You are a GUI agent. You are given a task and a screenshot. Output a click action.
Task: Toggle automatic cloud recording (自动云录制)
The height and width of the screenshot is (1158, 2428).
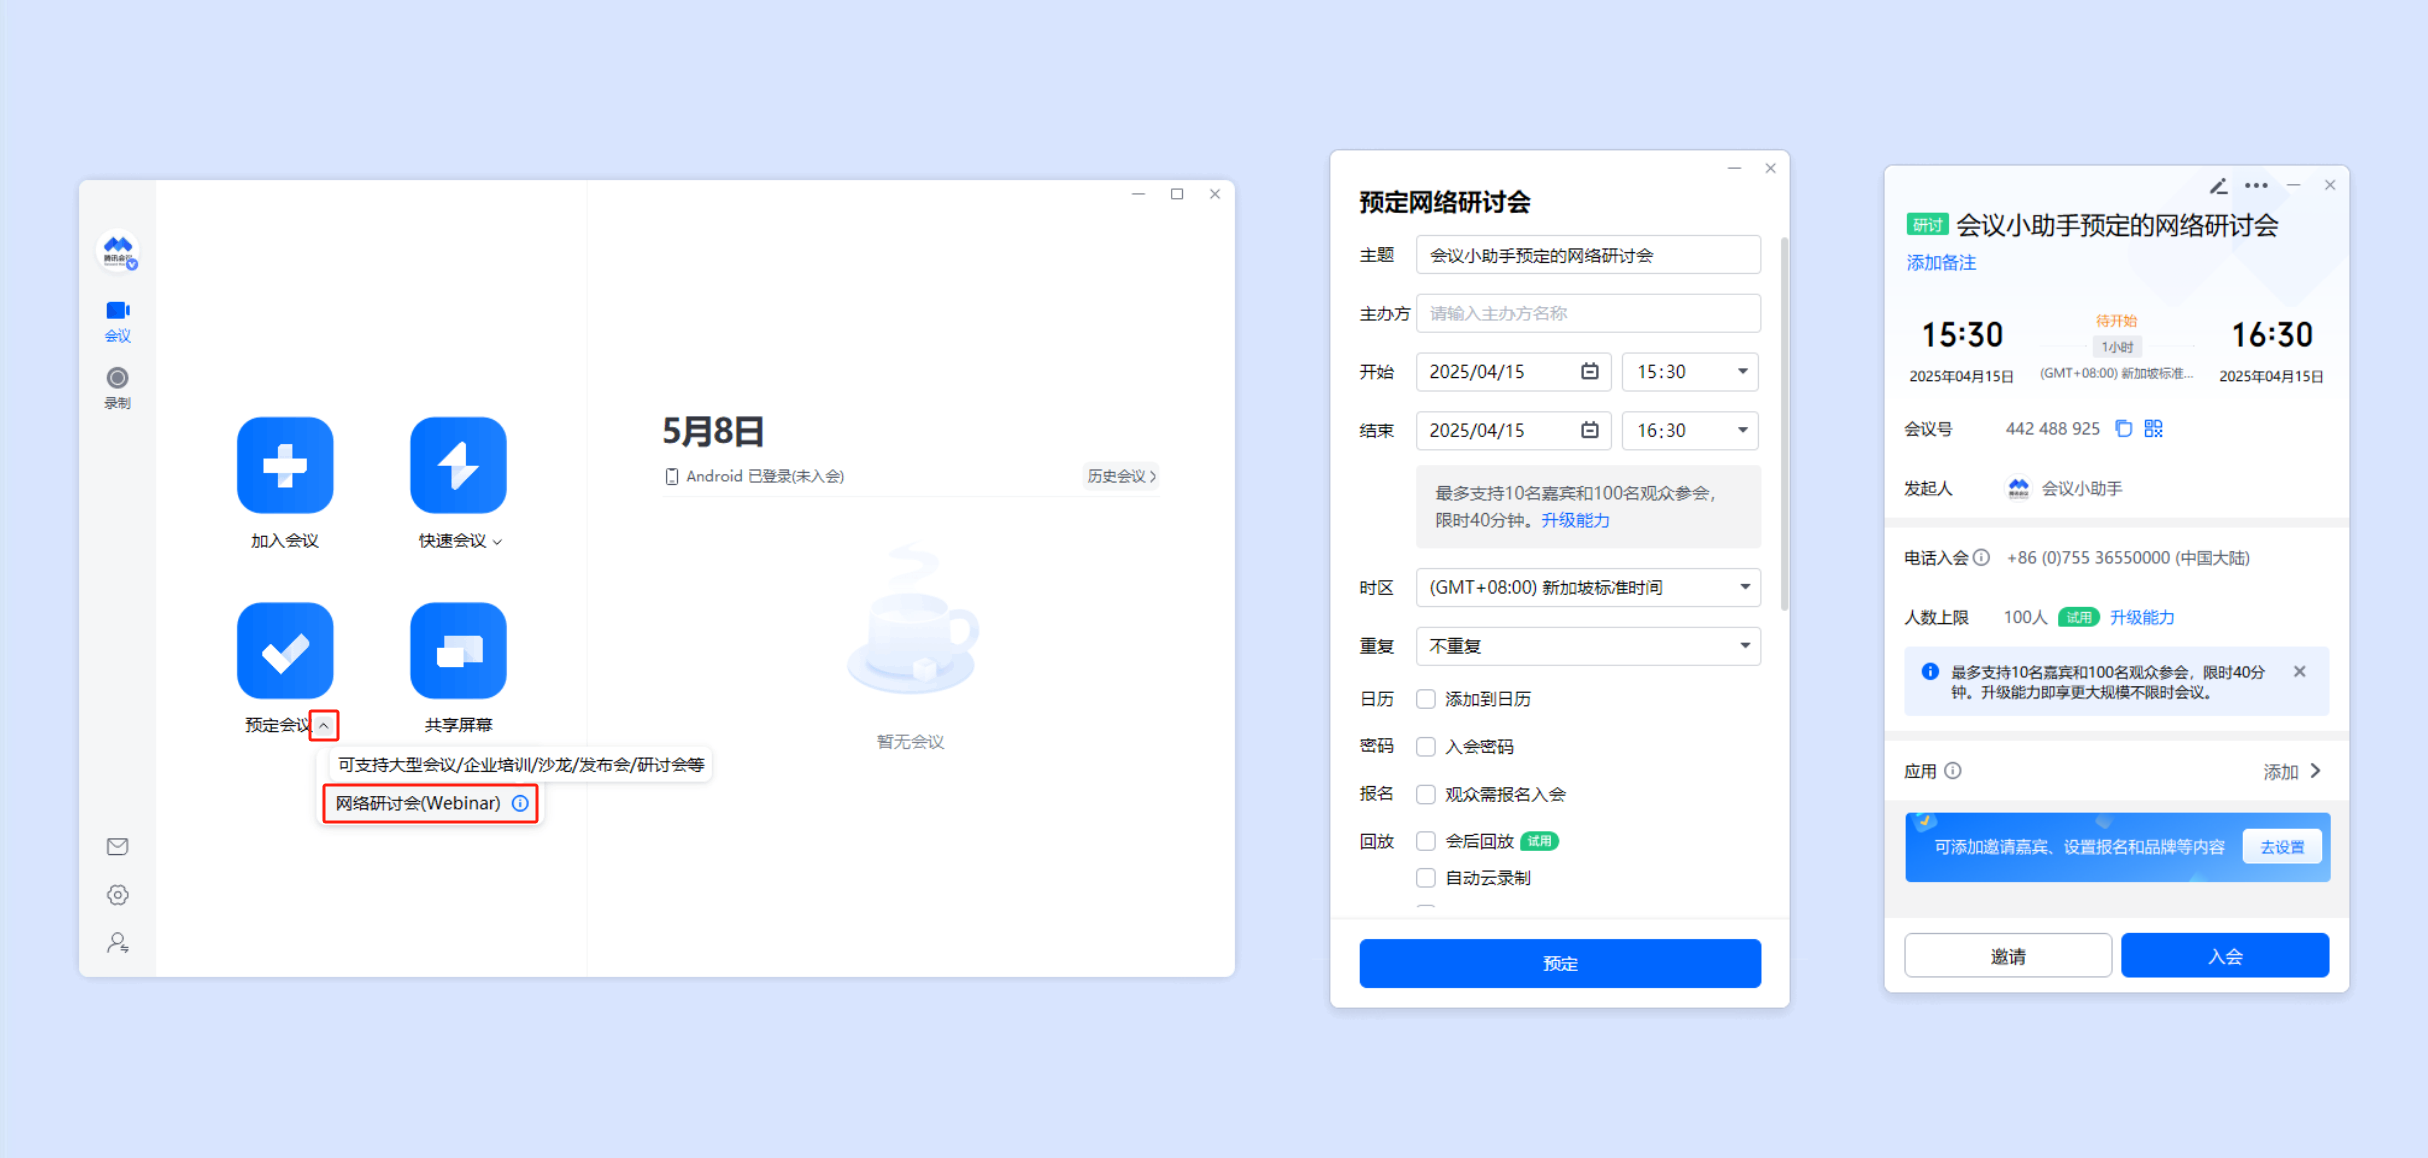[x=1426, y=878]
